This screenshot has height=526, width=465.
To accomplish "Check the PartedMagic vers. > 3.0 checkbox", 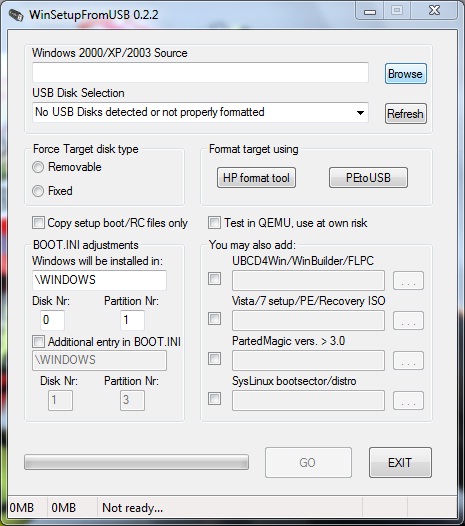I will pos(214,359).
